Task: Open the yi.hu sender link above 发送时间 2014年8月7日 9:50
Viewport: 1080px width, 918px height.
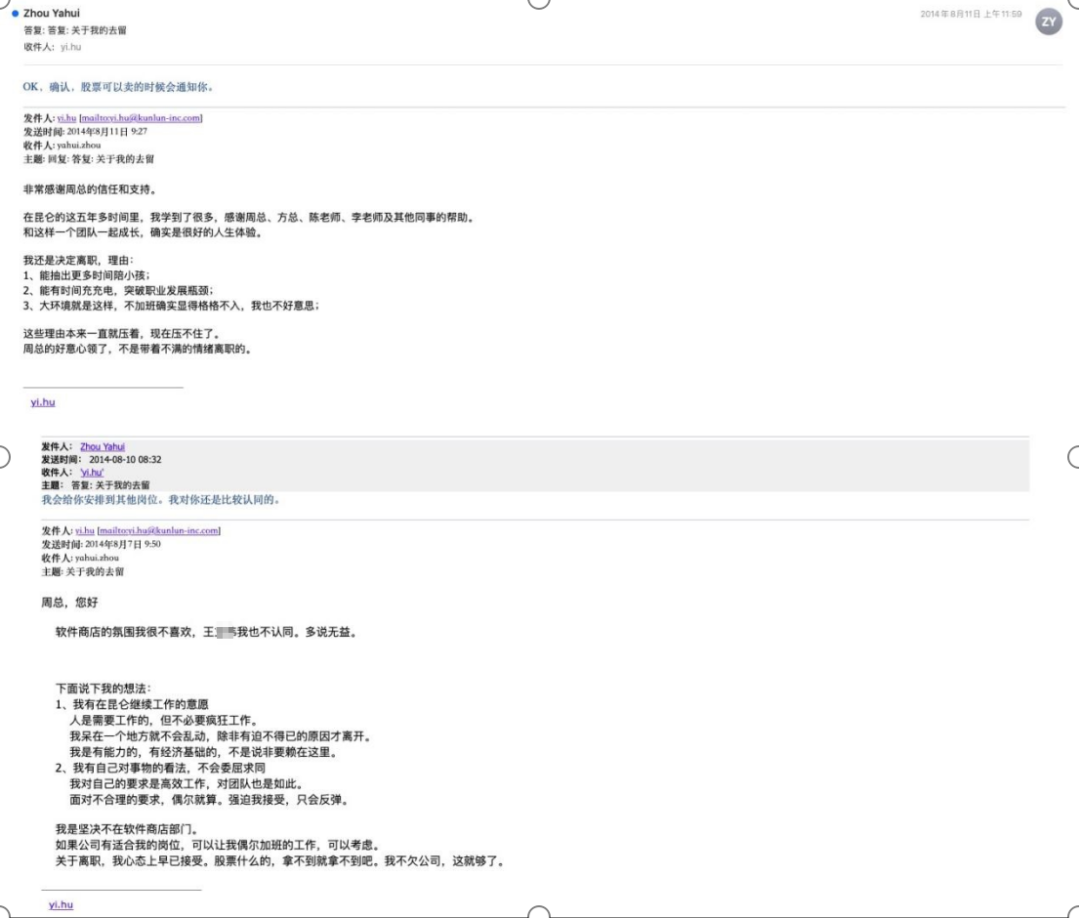Action: tap(85, 531)
